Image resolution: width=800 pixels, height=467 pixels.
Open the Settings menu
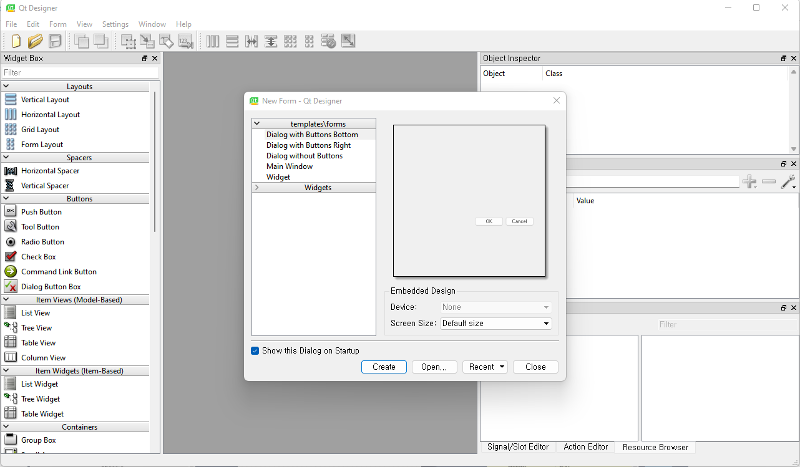pos(115,24)
